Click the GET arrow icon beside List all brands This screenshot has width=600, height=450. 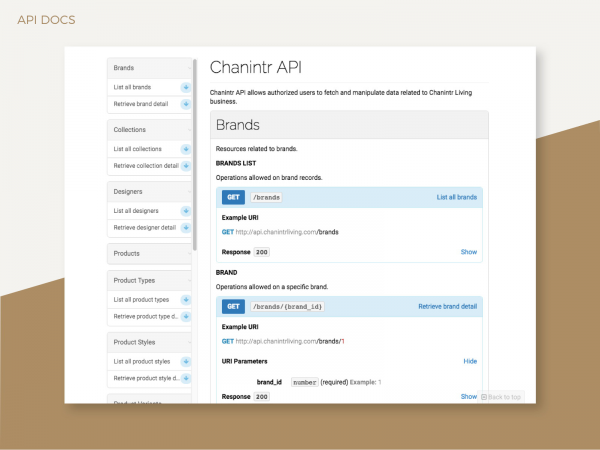[186, 87]
